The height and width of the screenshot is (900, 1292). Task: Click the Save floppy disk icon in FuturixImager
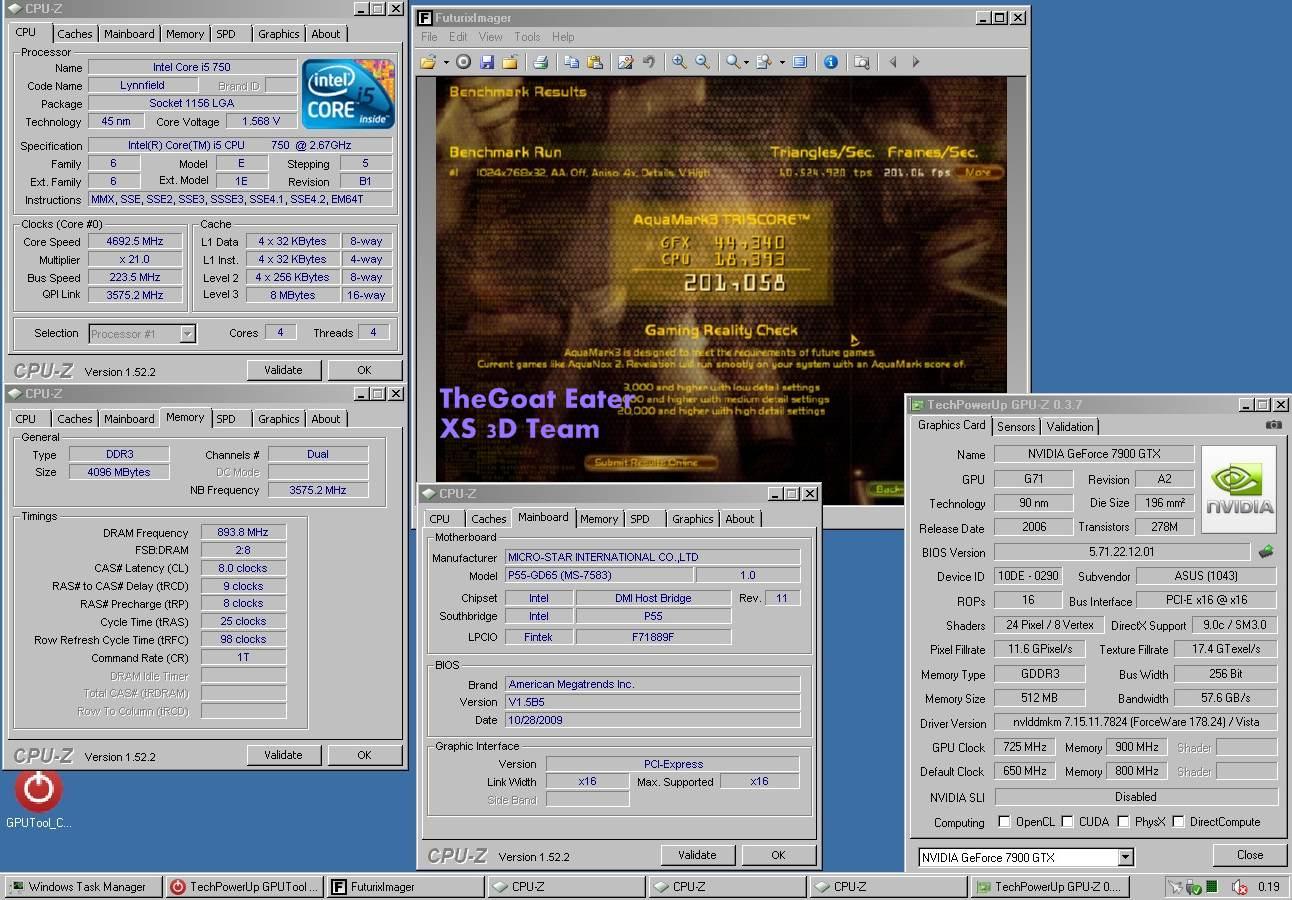click(x=487, y=62)
